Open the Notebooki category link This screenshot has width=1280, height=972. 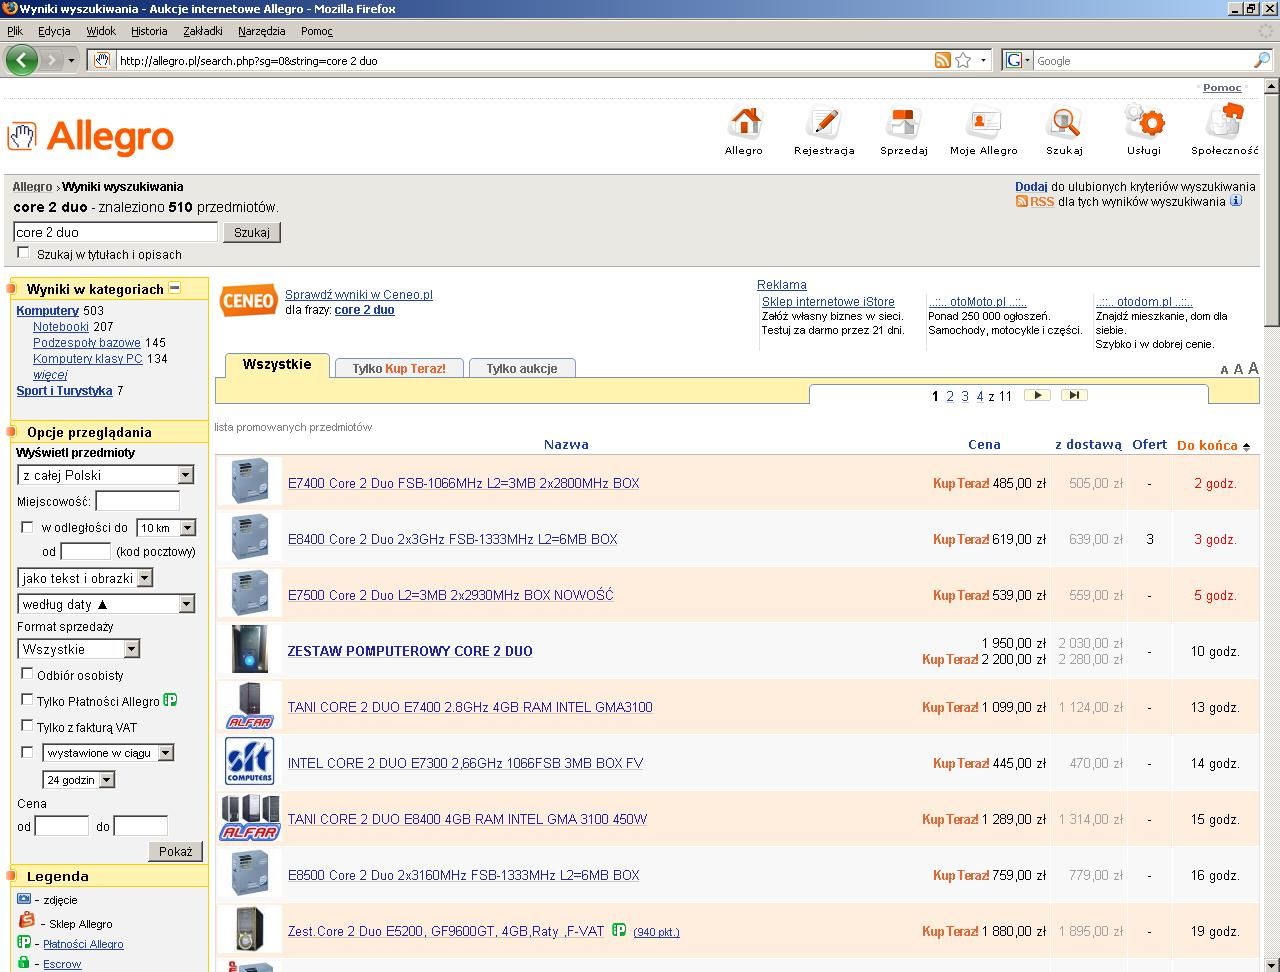click(61, 327)
